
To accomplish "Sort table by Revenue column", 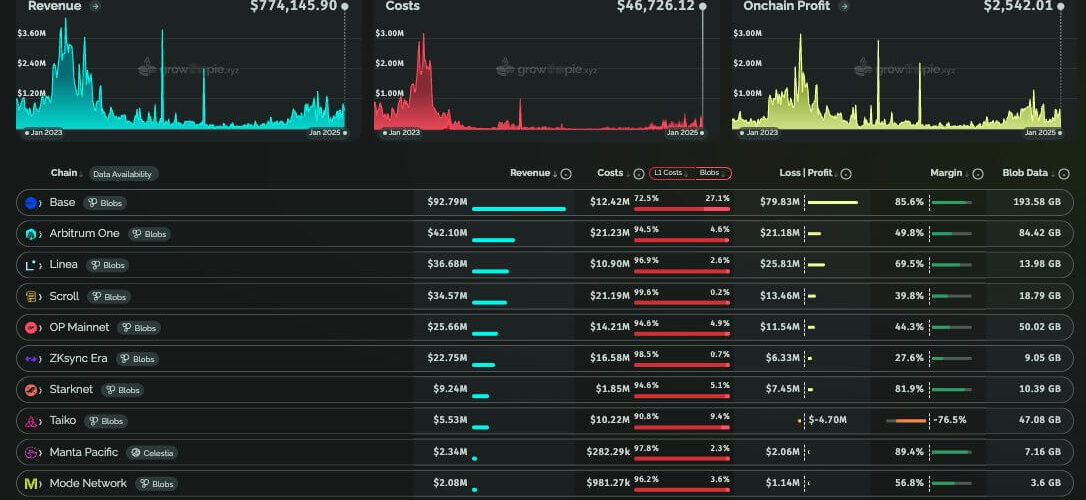I will (x=532, y=173).
